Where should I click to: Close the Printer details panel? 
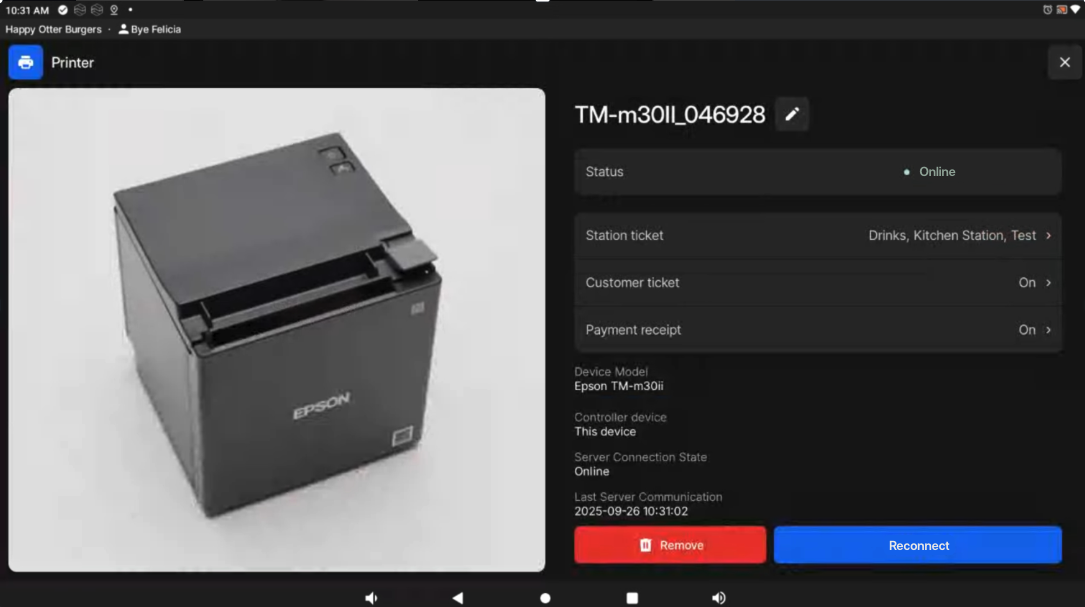pos(1064,62)
